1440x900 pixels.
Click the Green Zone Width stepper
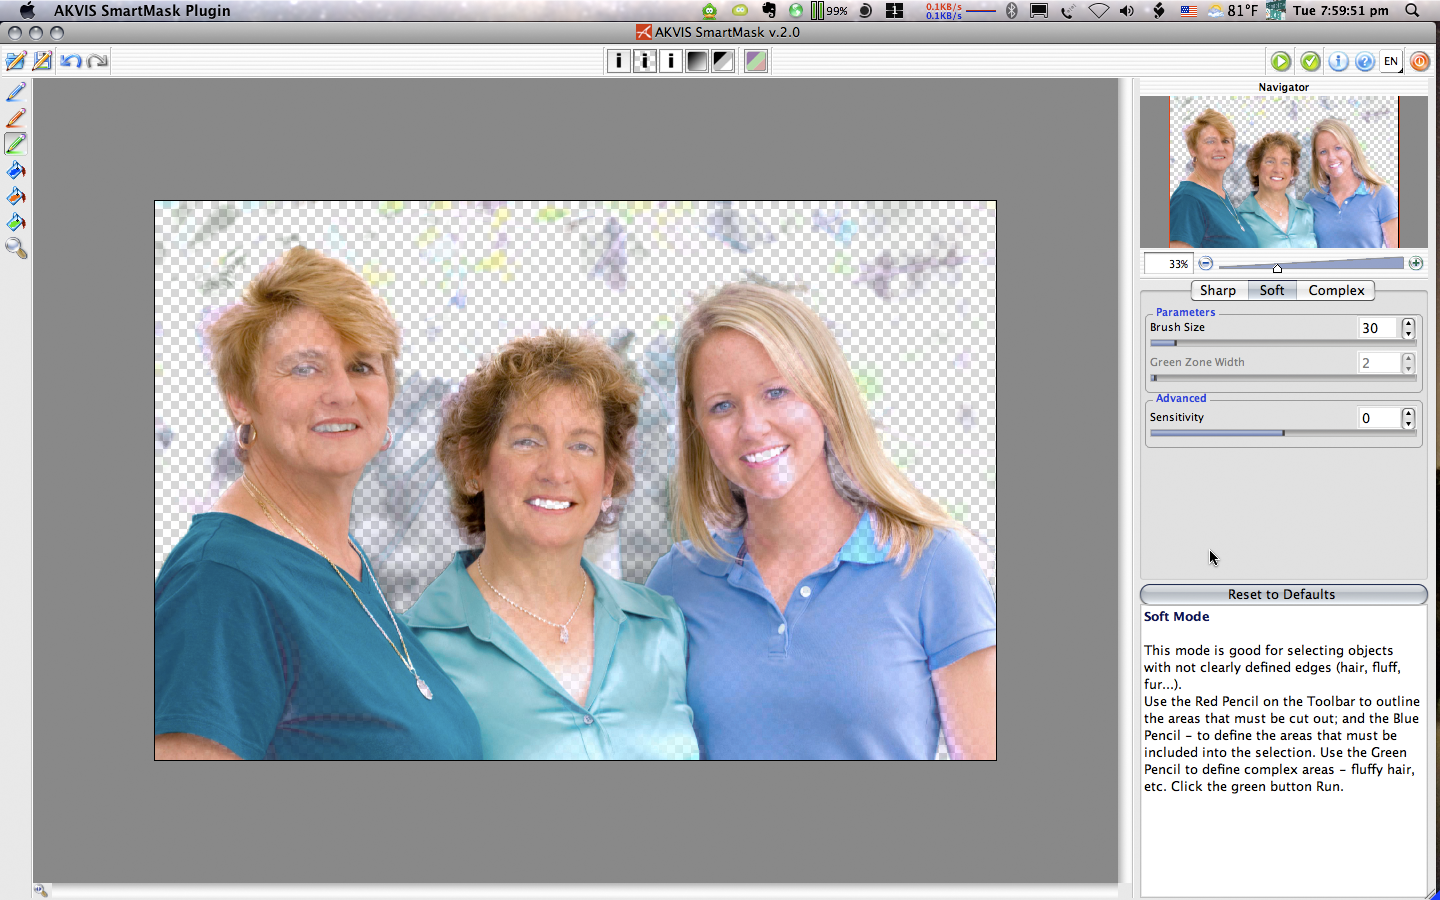pos(1408,363)
